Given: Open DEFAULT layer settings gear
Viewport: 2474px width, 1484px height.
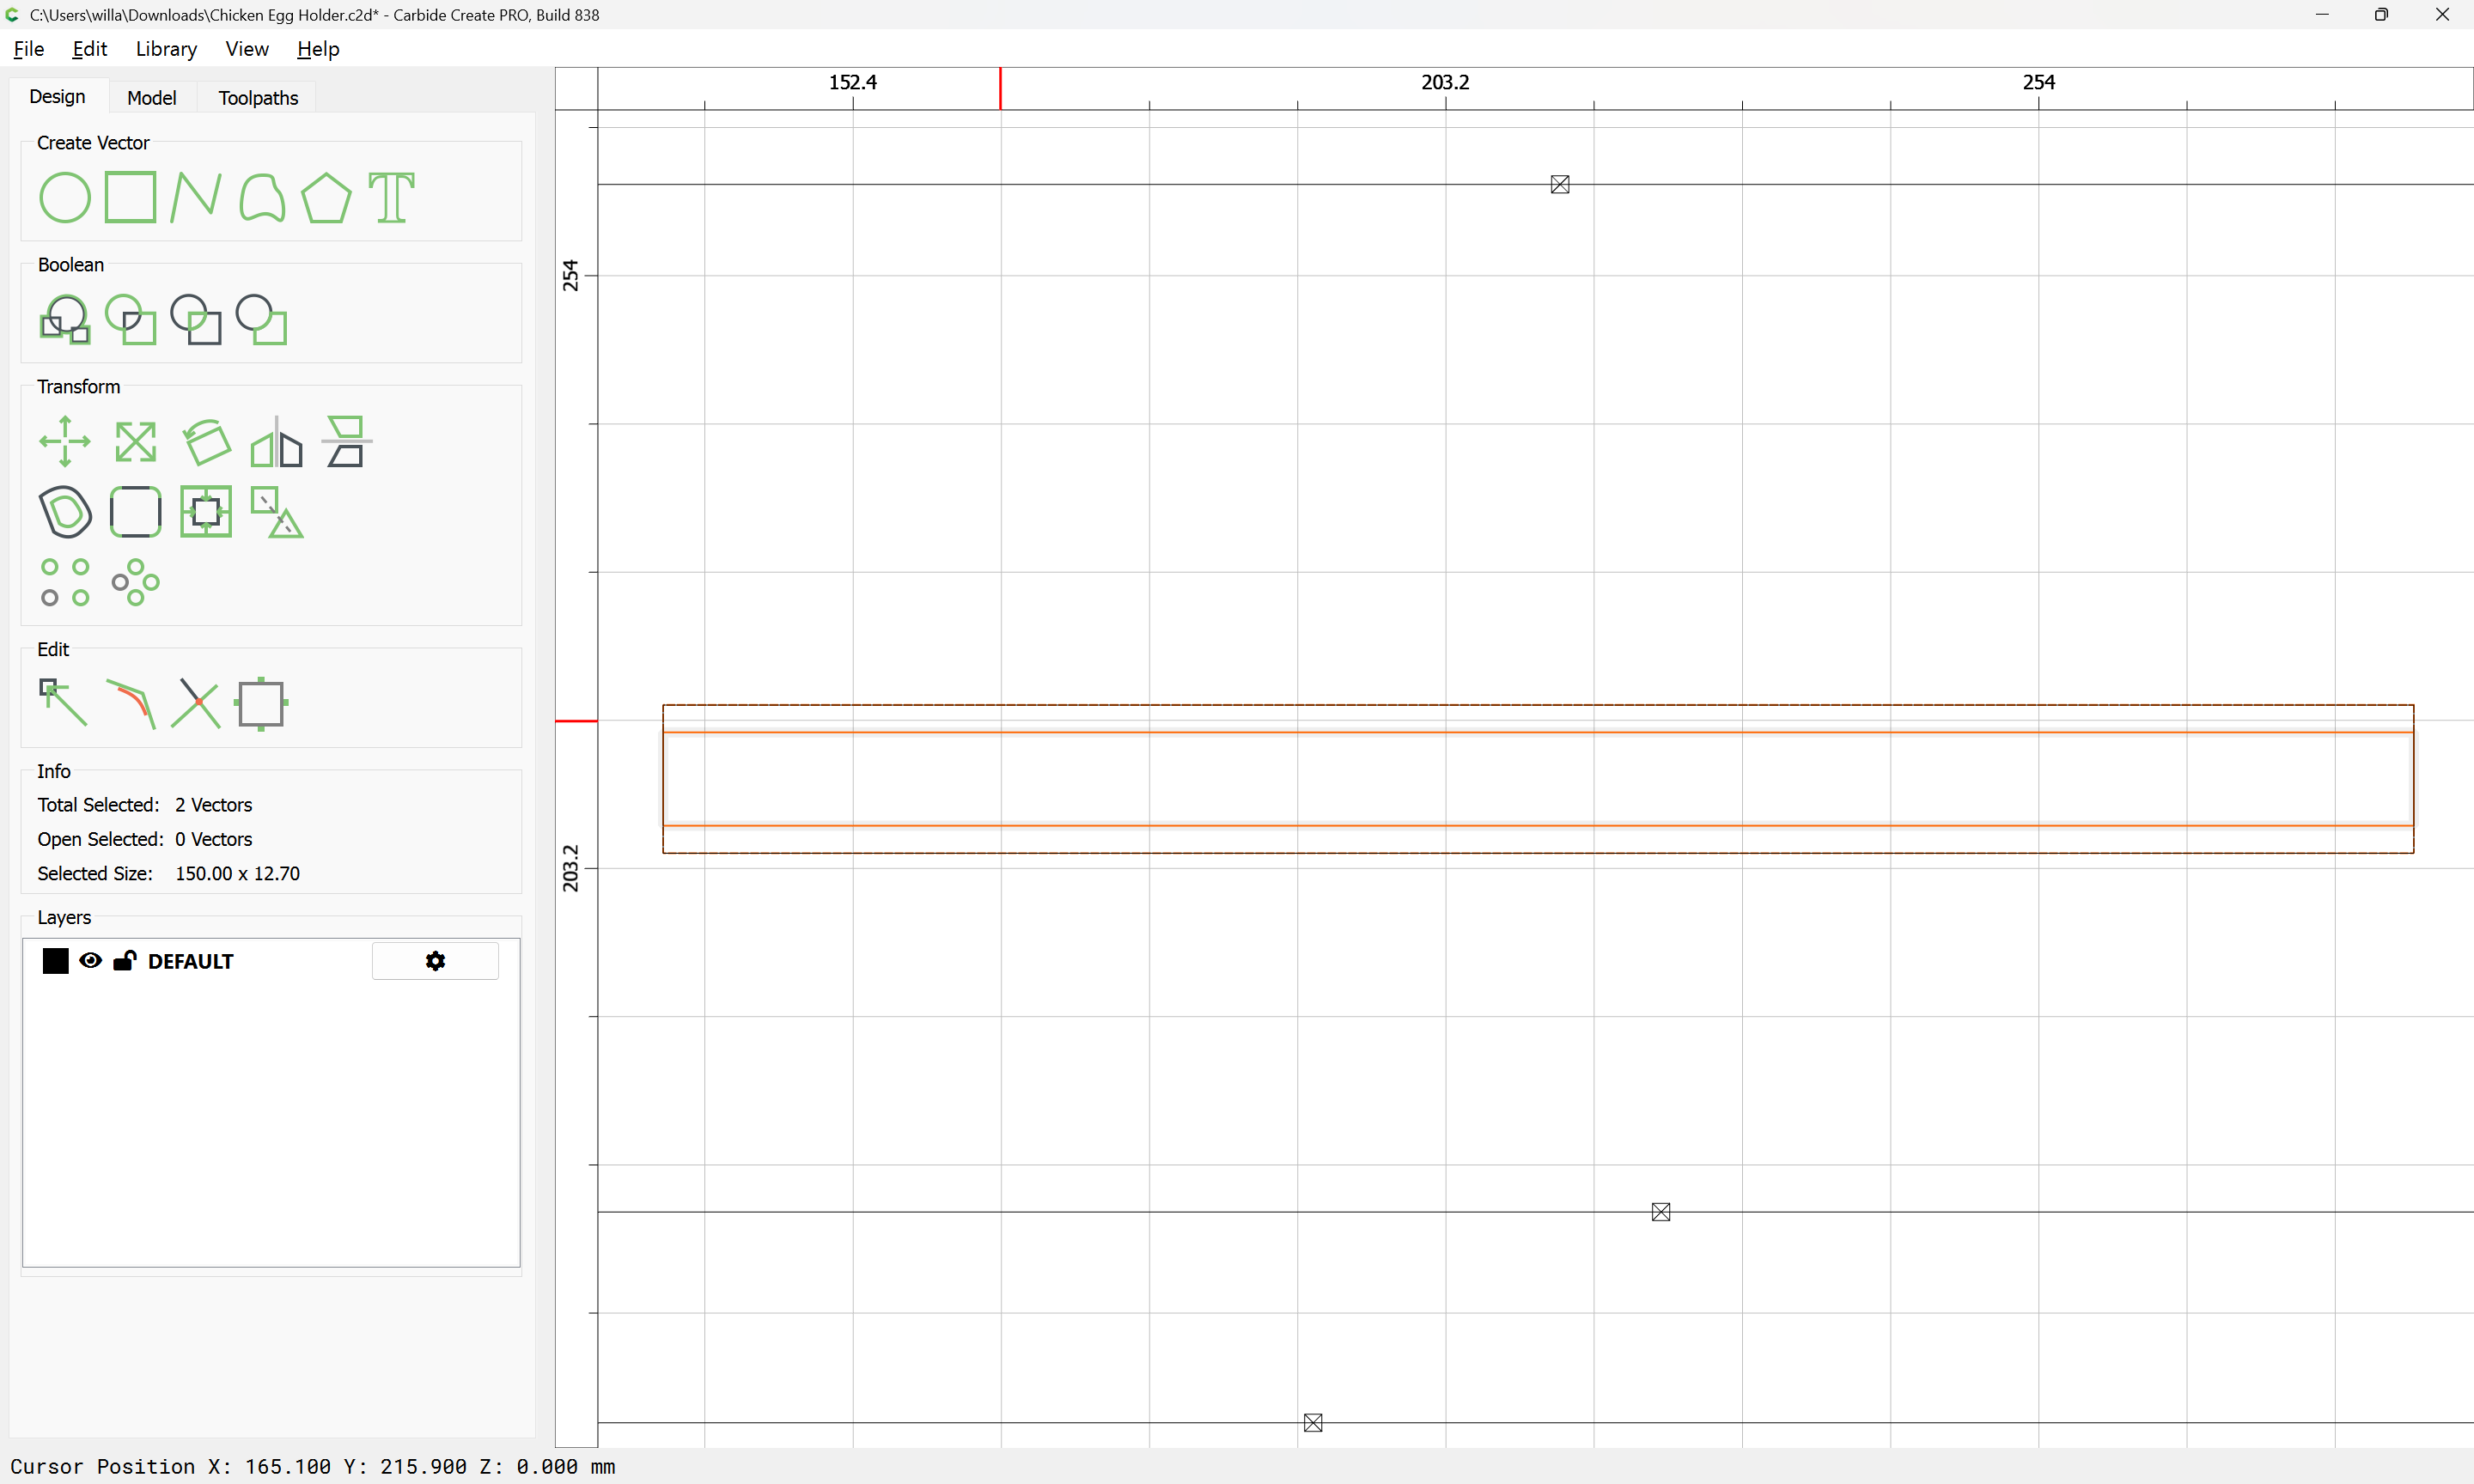Looking at the screenshot, I should click(x=435, y=961).
